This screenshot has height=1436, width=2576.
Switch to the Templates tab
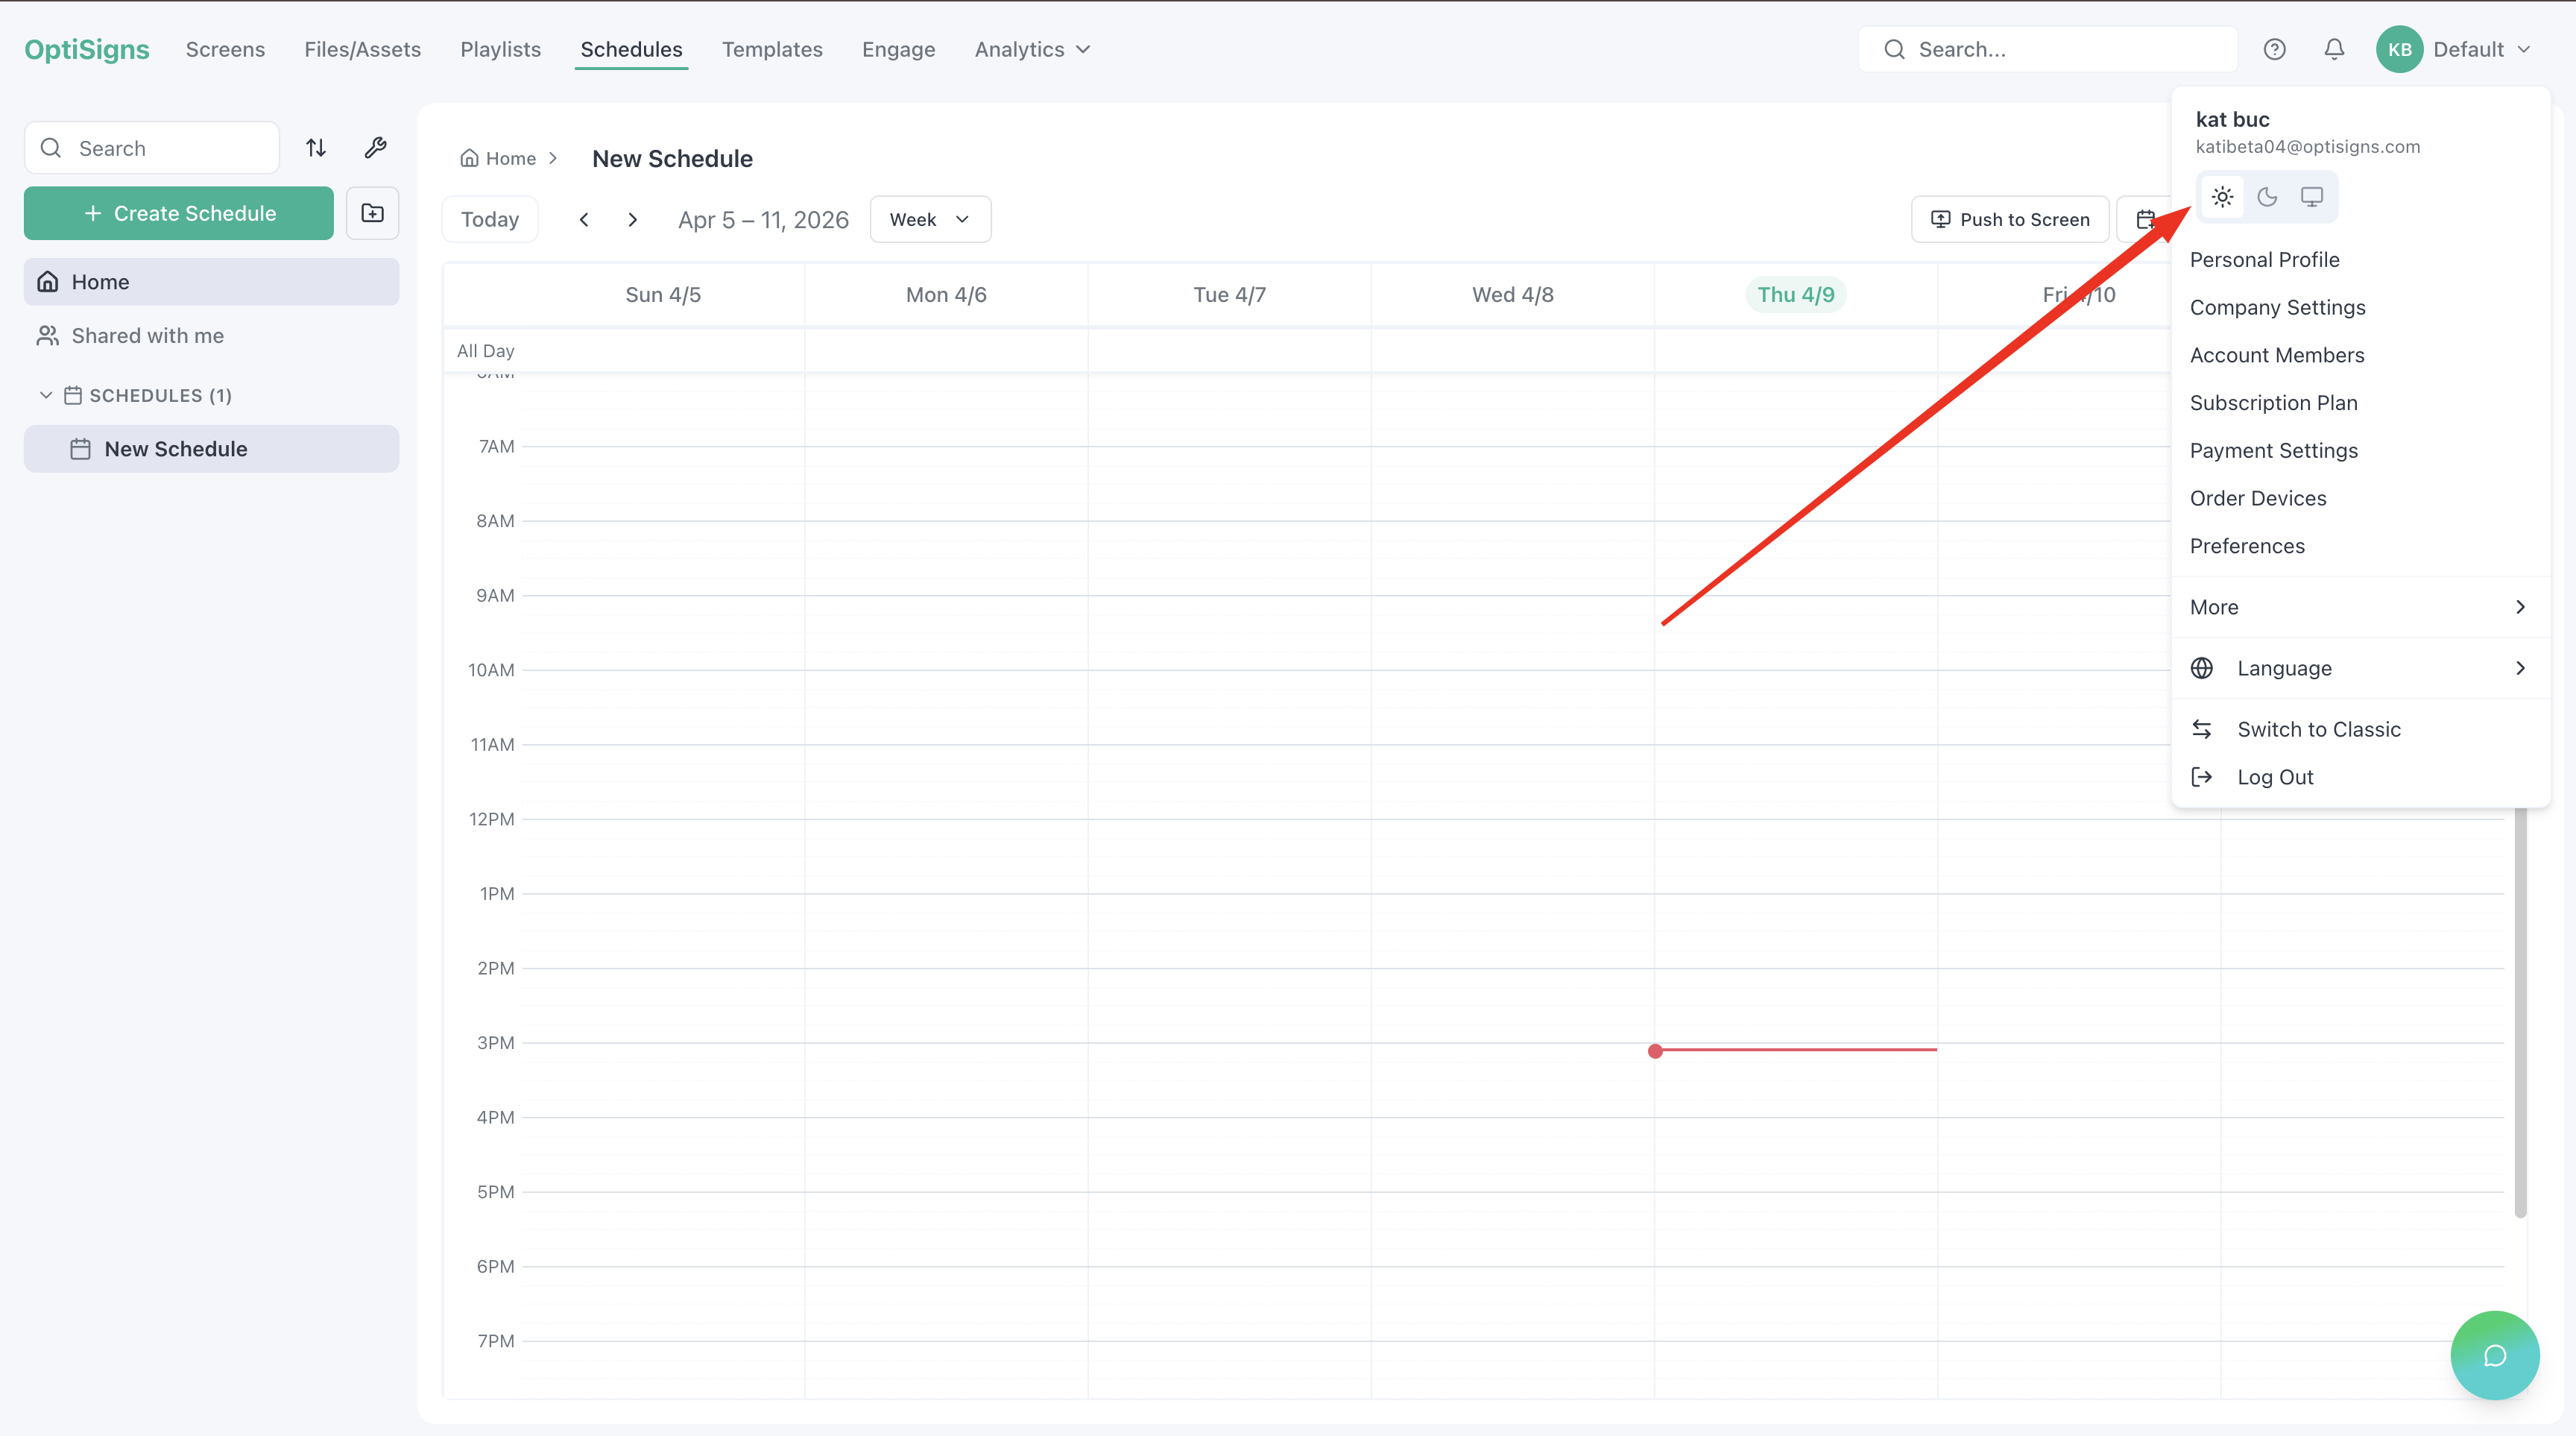(772, 48)
